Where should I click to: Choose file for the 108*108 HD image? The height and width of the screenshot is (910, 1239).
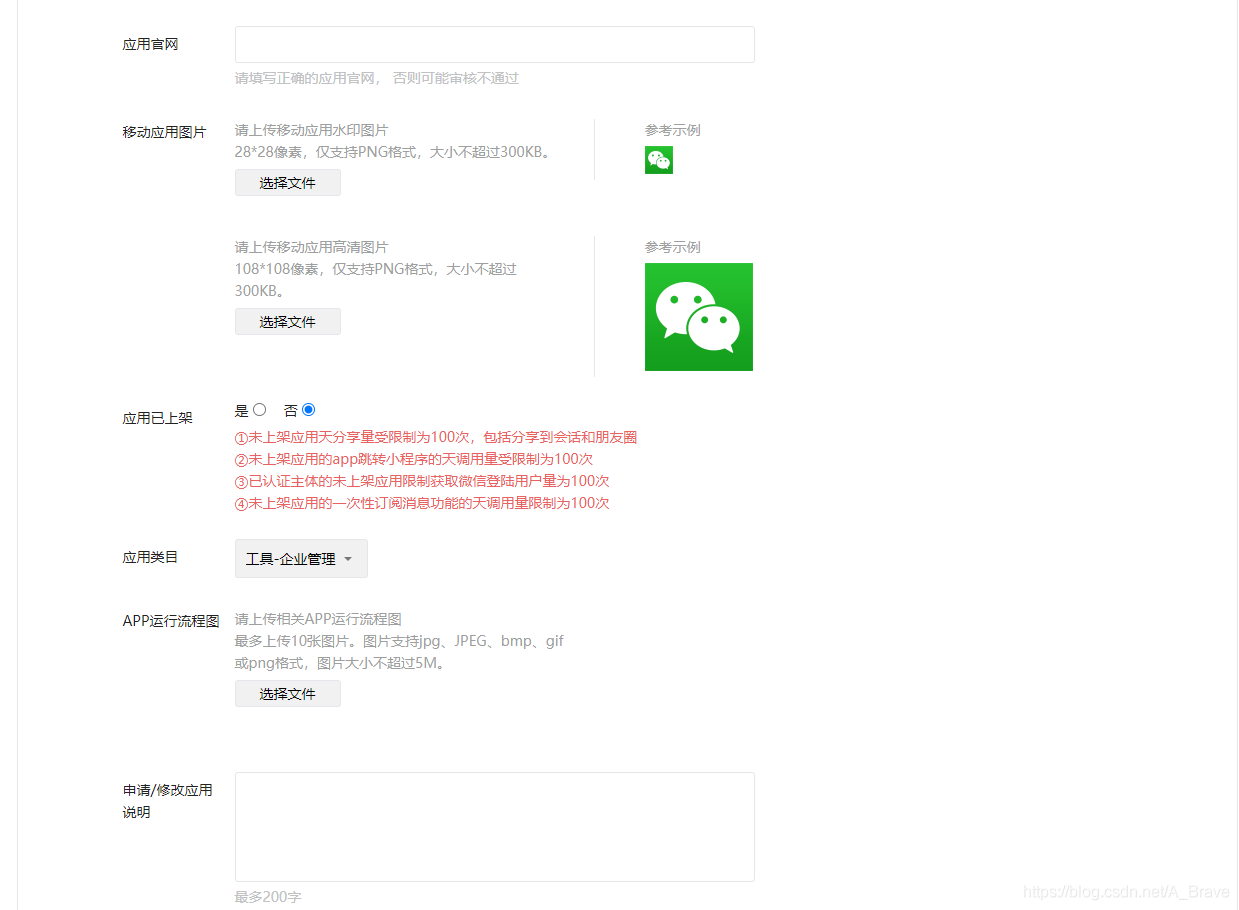coord(288,322)
